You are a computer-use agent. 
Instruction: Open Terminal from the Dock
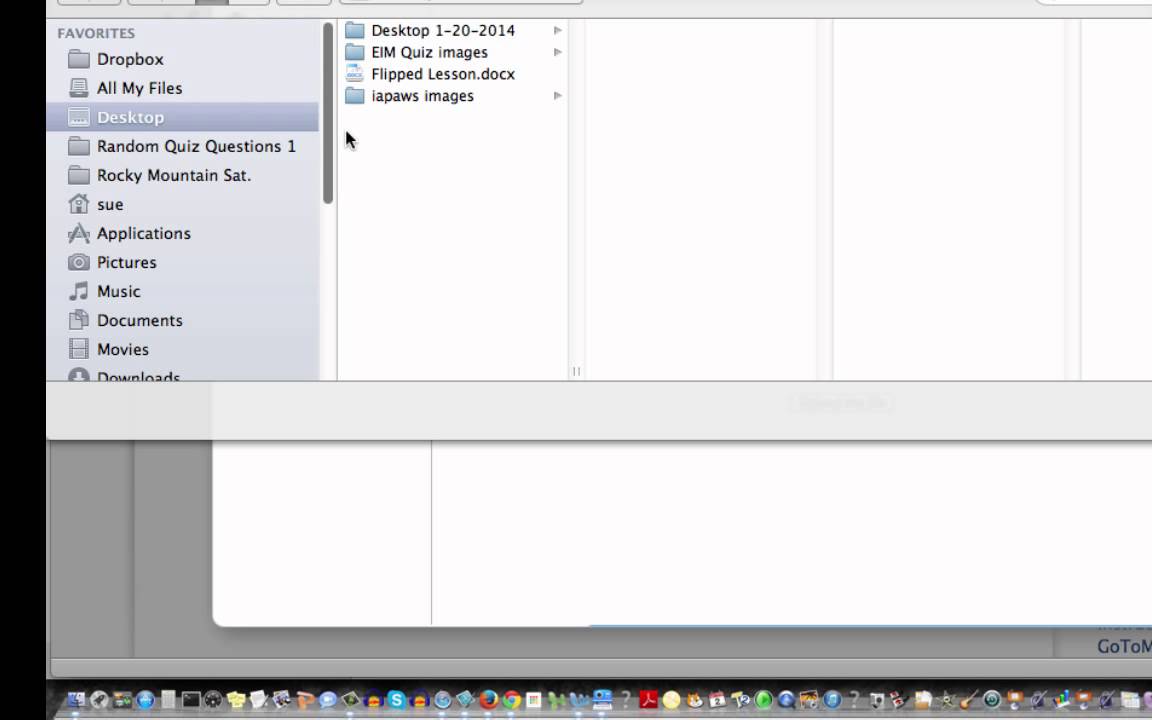(191, 699)
